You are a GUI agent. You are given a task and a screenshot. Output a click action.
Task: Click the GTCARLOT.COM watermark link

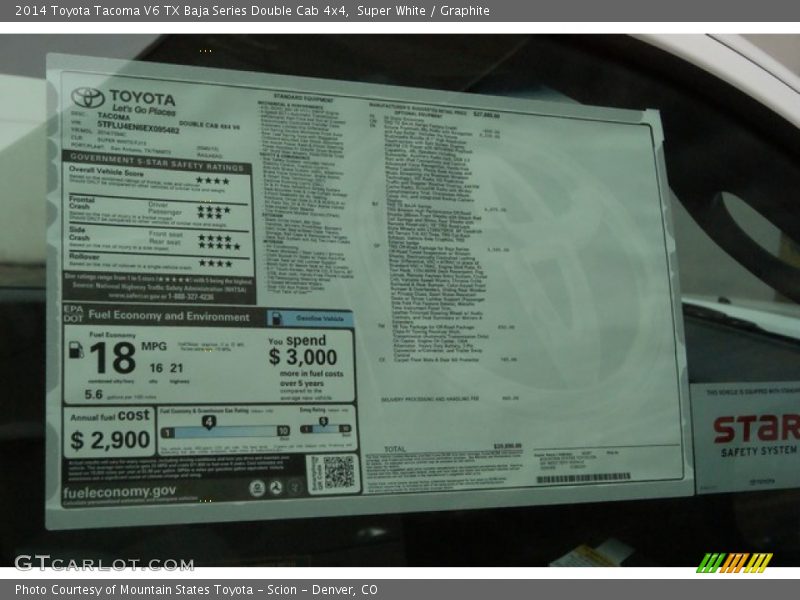(104, 563)
